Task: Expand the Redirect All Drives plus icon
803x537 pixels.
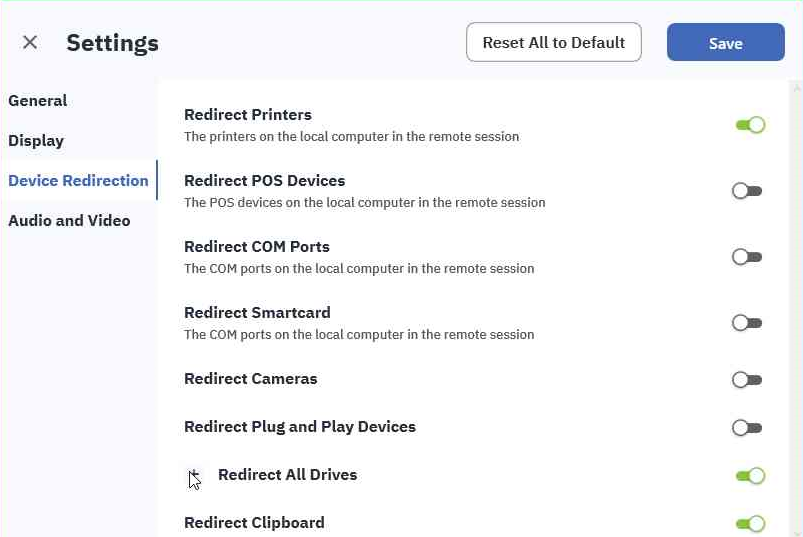Action: tap(194, 475)
